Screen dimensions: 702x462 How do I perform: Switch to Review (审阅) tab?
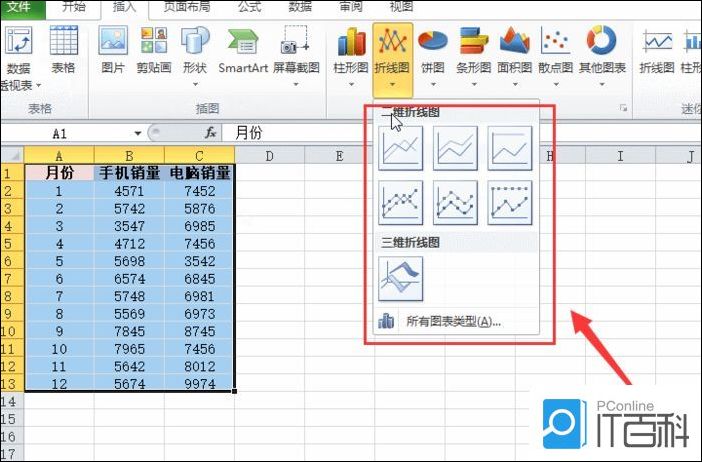tap(351, 7)
